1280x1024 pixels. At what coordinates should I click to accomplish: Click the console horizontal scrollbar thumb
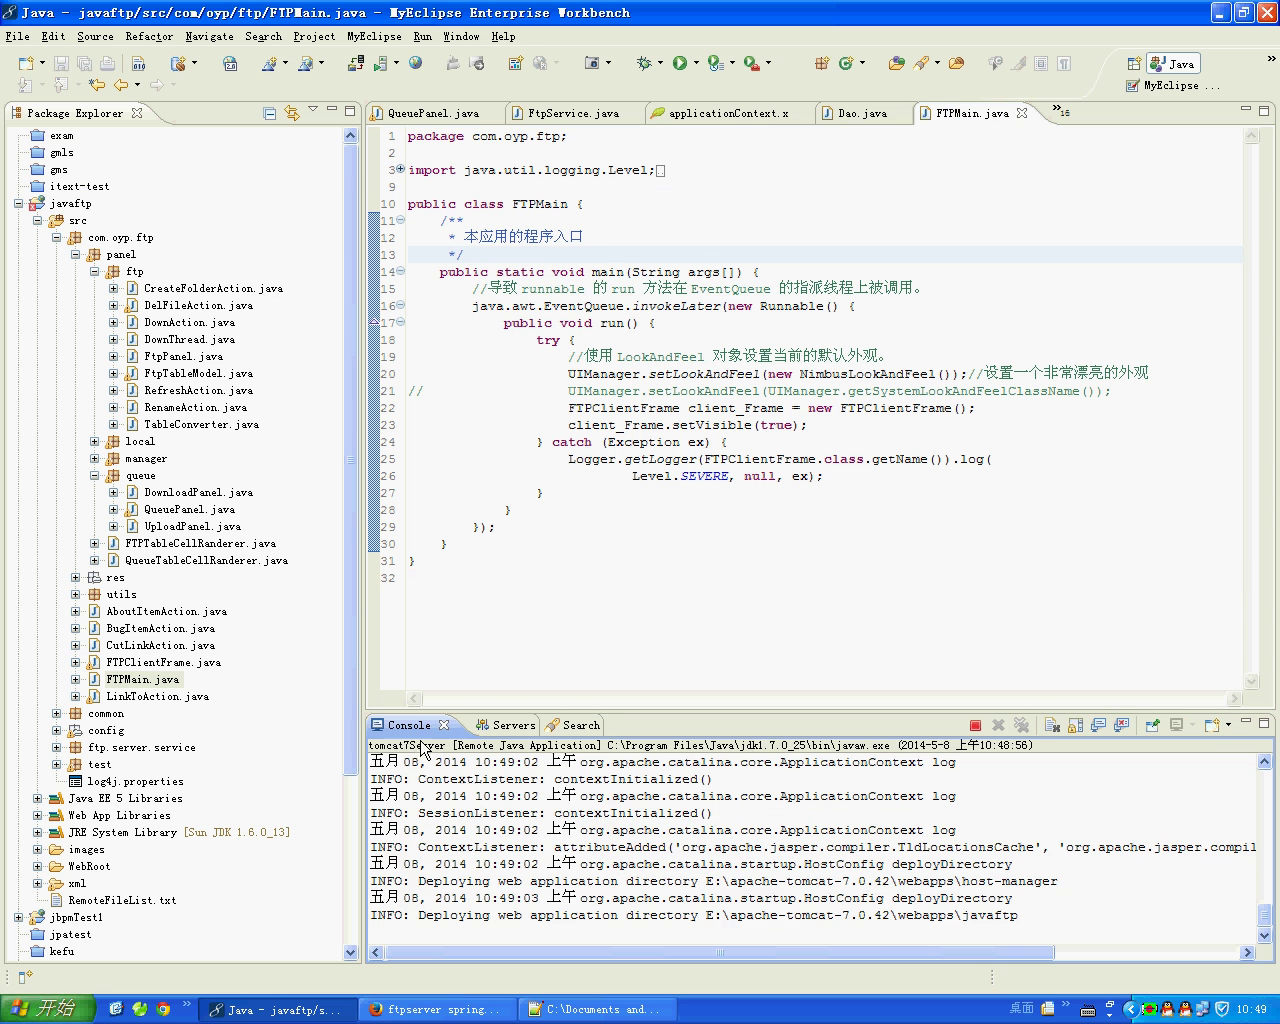pyautogui.click(x=720, y=952)
